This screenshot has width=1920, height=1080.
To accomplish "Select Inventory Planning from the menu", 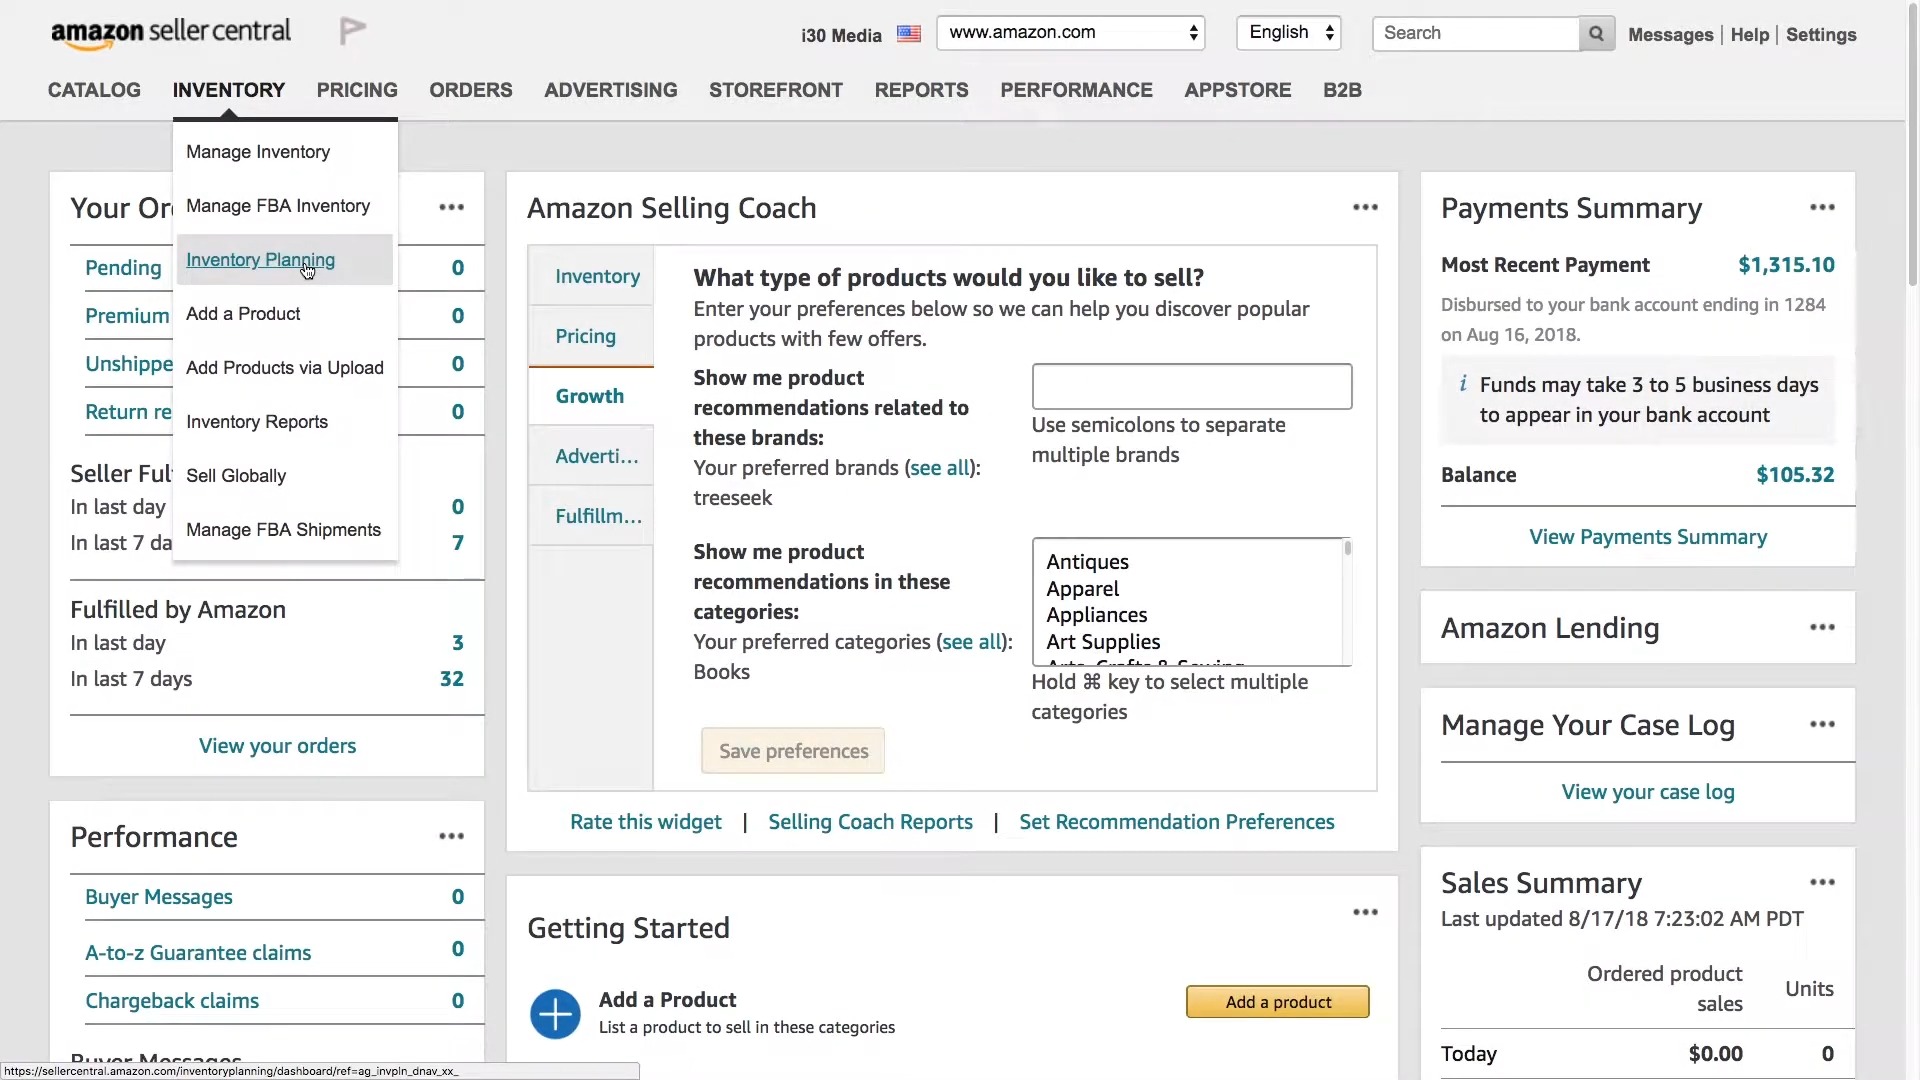I will tap(260, 259).
